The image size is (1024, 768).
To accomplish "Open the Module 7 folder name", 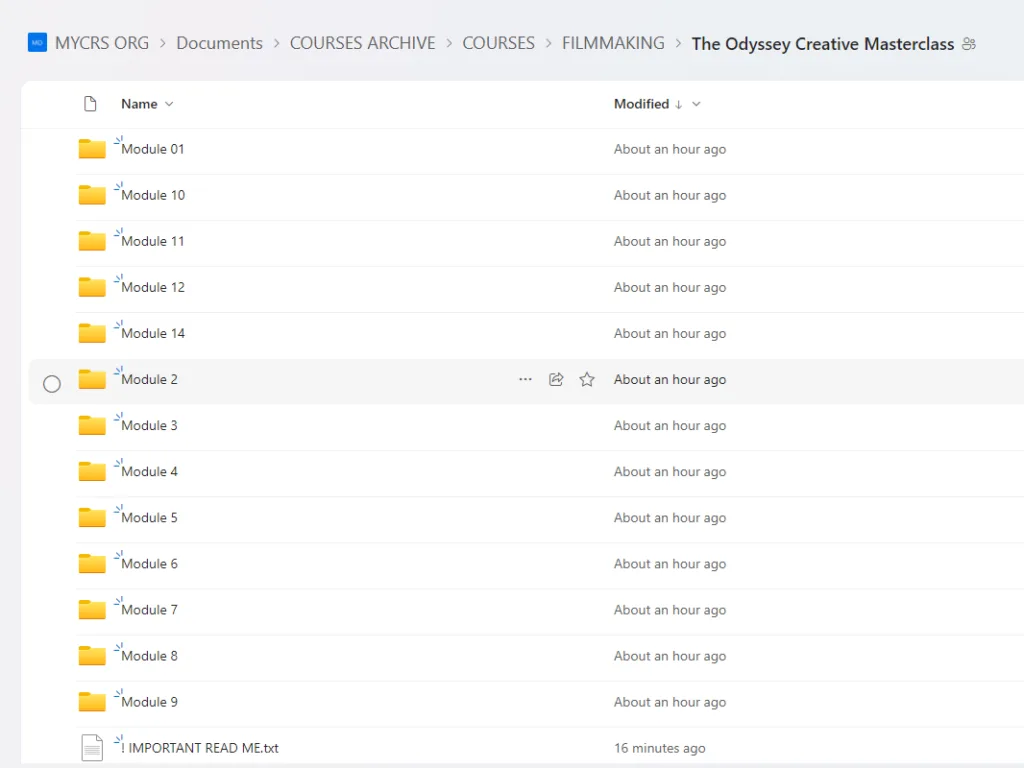I will pos(149,610).
